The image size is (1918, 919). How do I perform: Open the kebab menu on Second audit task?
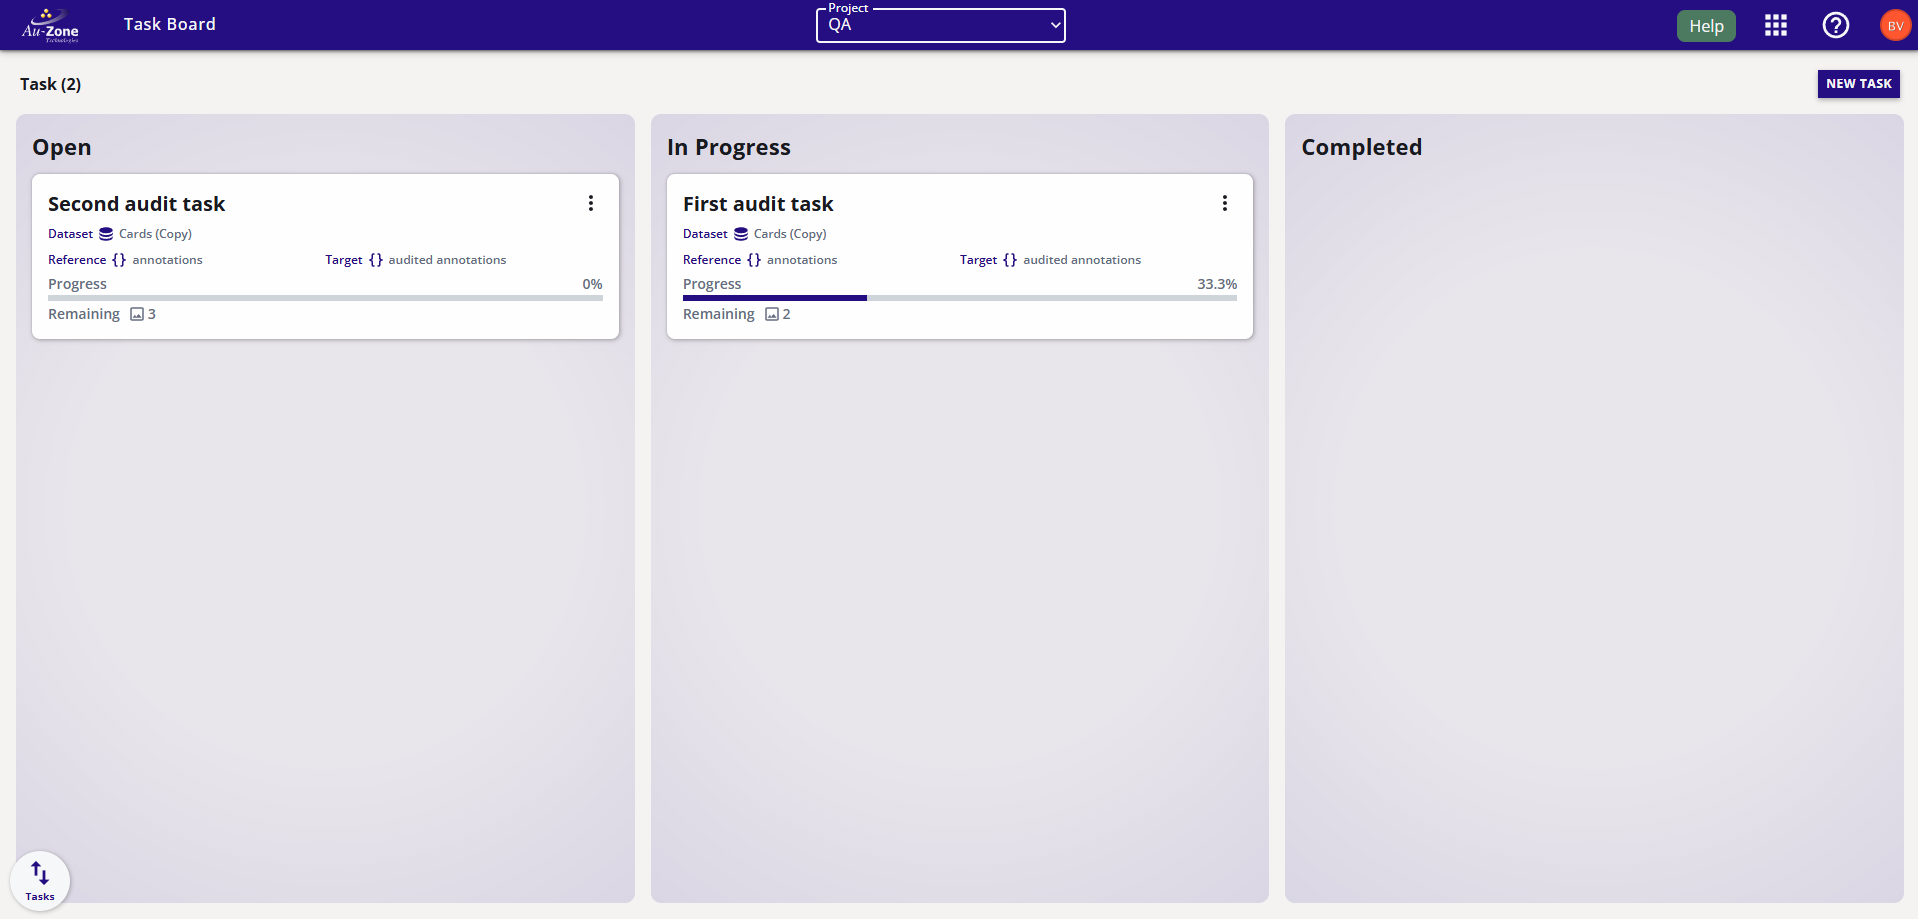(591, 202)
